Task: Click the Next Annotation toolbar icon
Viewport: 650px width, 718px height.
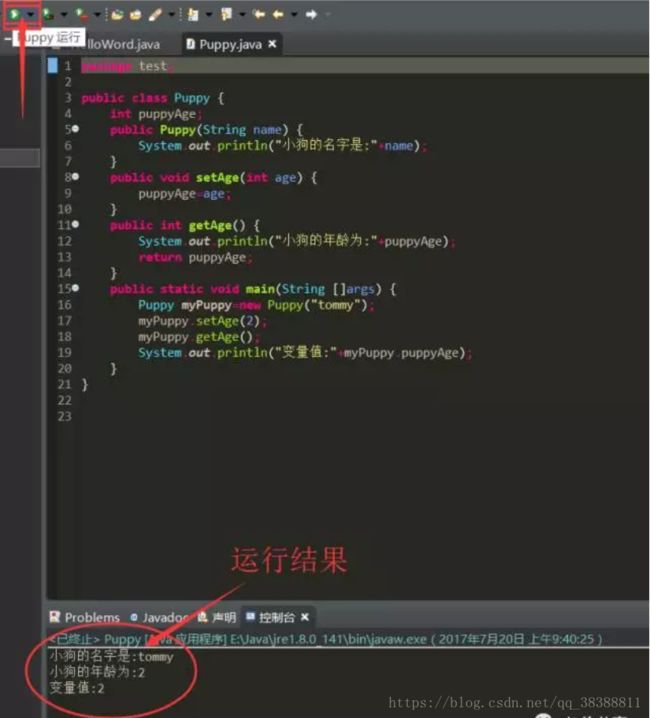Action: tap(193, 15)
